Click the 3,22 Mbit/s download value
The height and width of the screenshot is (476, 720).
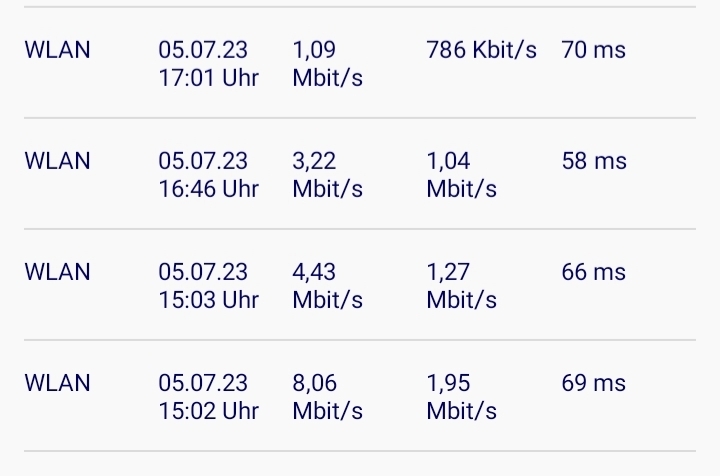point(327,174)
